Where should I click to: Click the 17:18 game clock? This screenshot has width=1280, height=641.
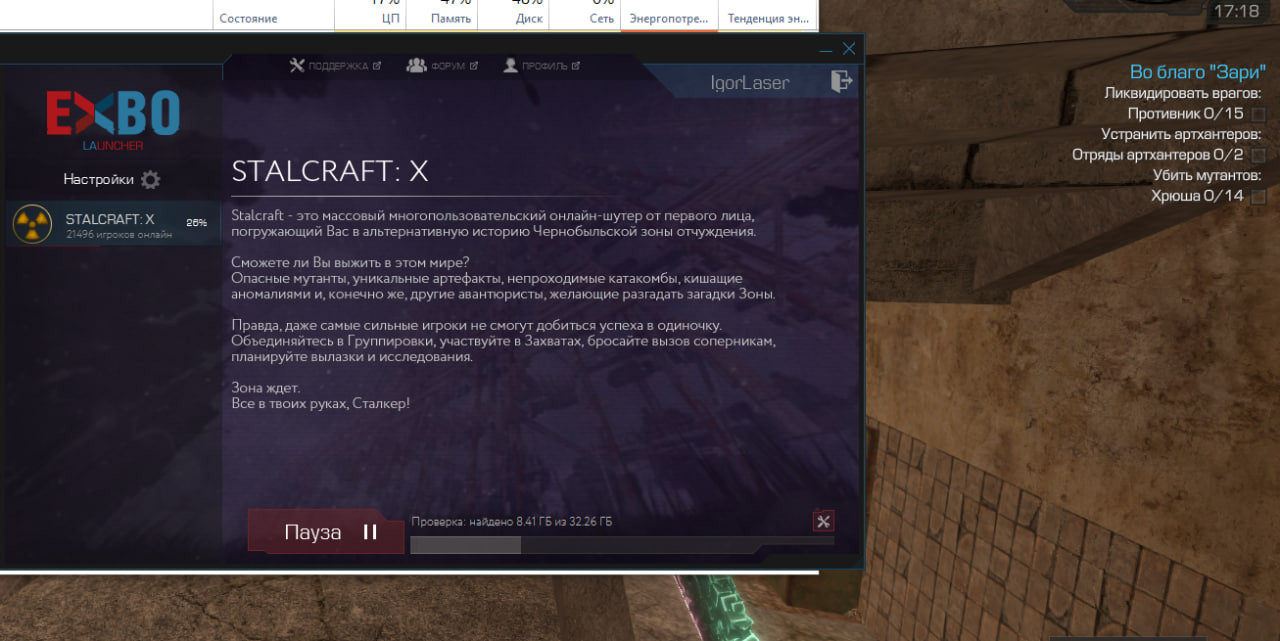point(1236,12)
